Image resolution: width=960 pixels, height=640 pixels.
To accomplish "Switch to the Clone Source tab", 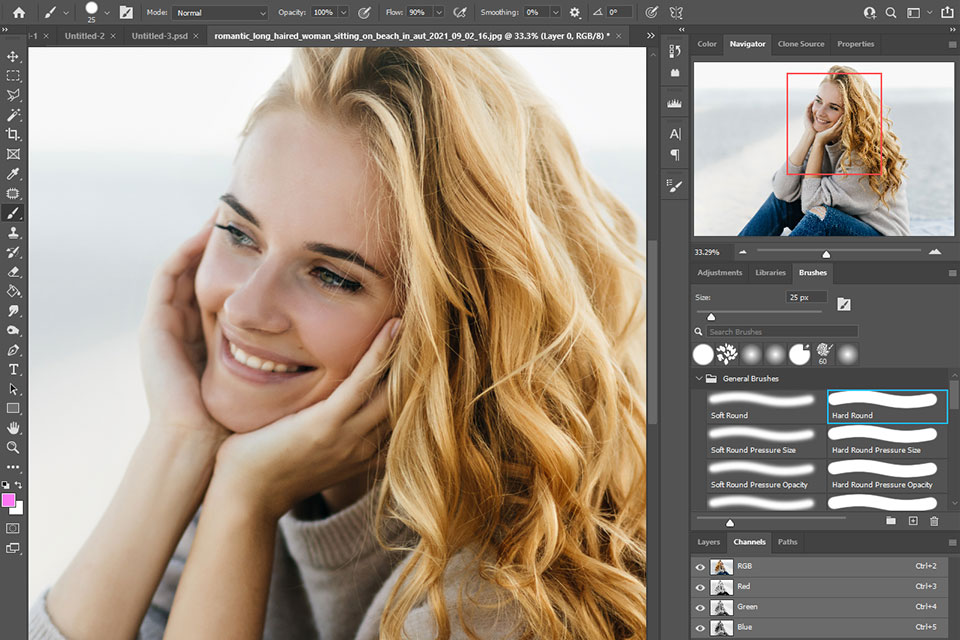I will tap(801, 44).
